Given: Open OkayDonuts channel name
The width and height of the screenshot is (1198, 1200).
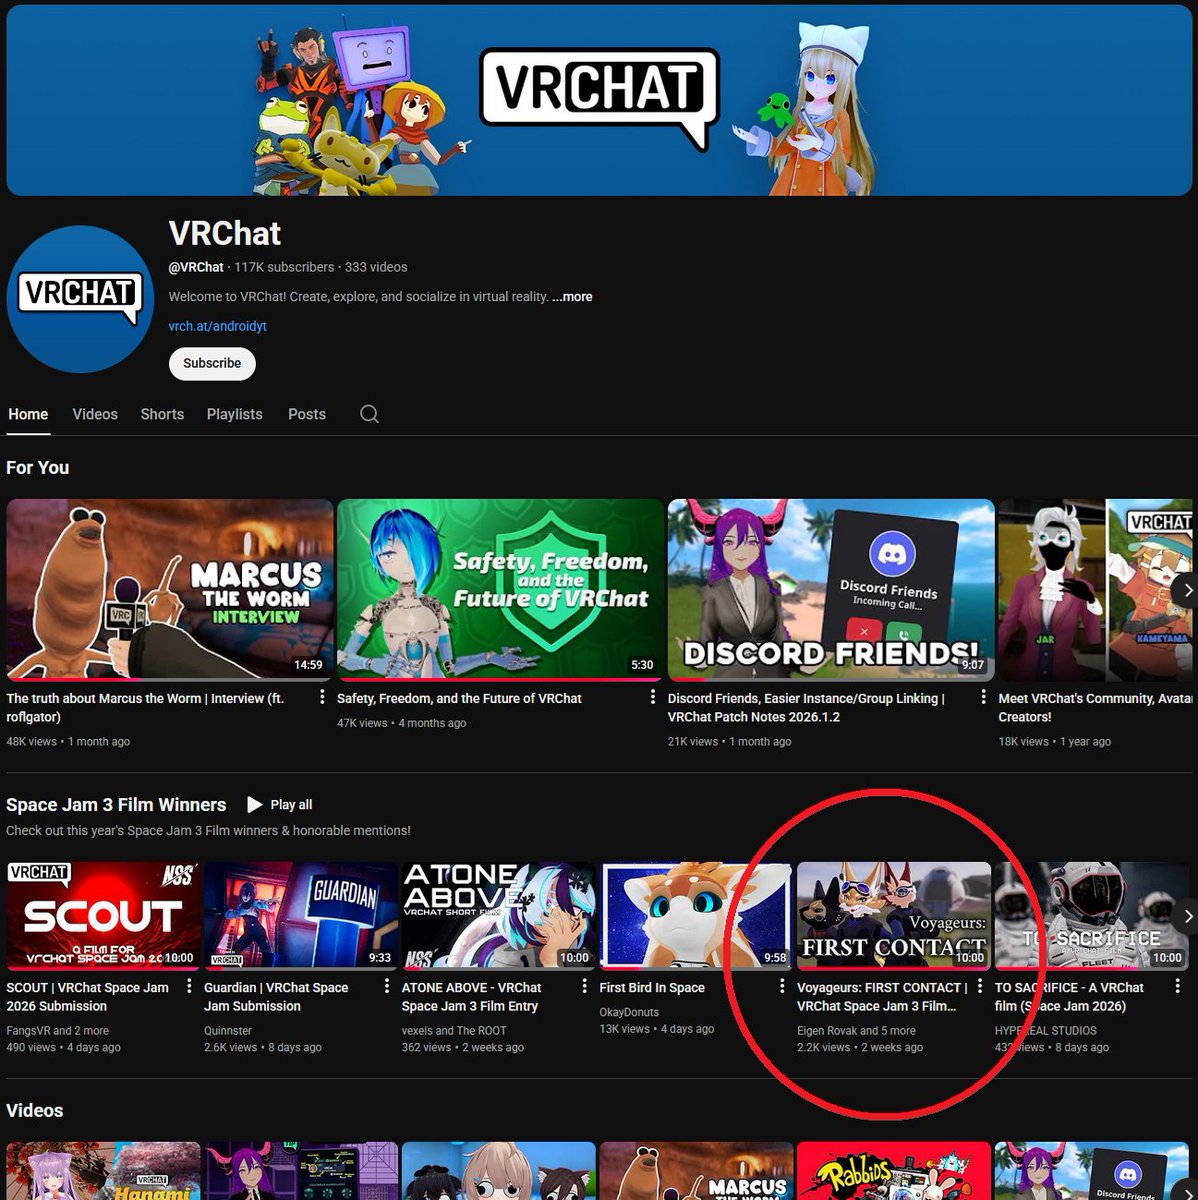Looking at the screenshot, I should (x=629, y=1012).
